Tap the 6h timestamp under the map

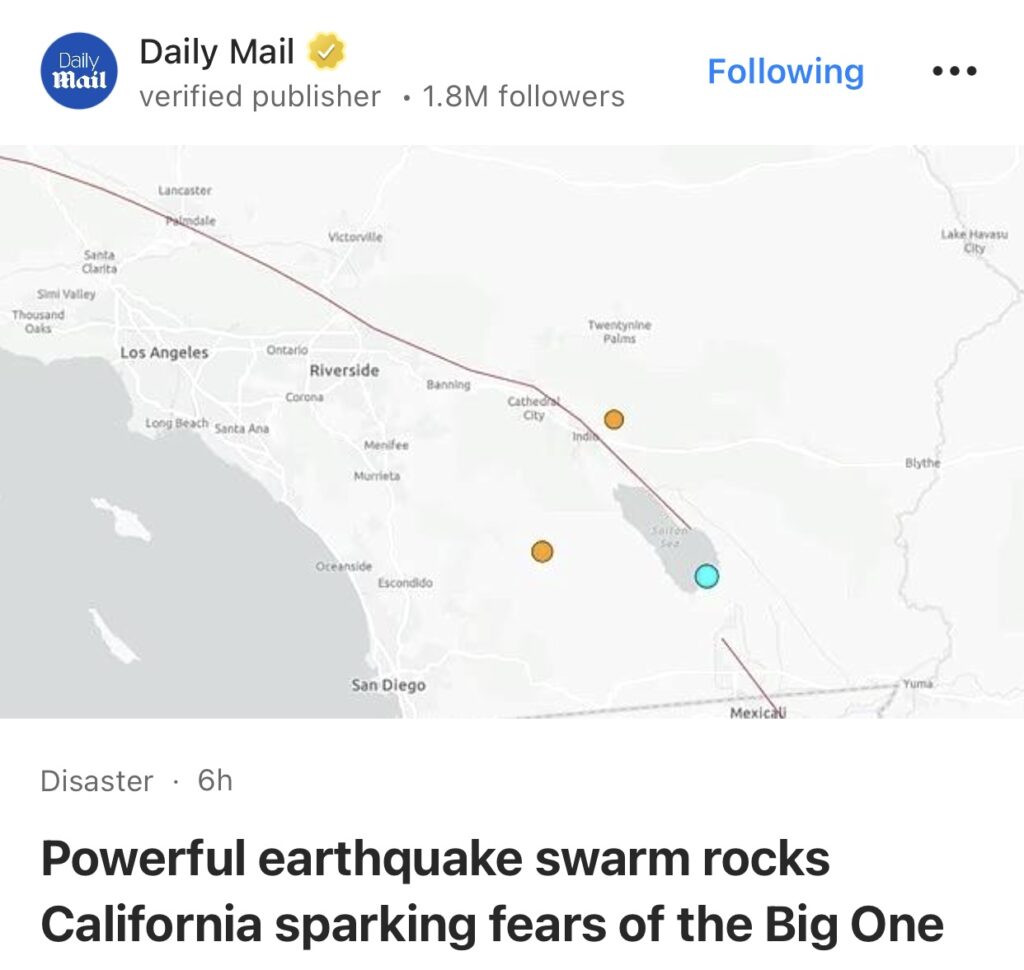pyautogui.click(x=215, y=781)
